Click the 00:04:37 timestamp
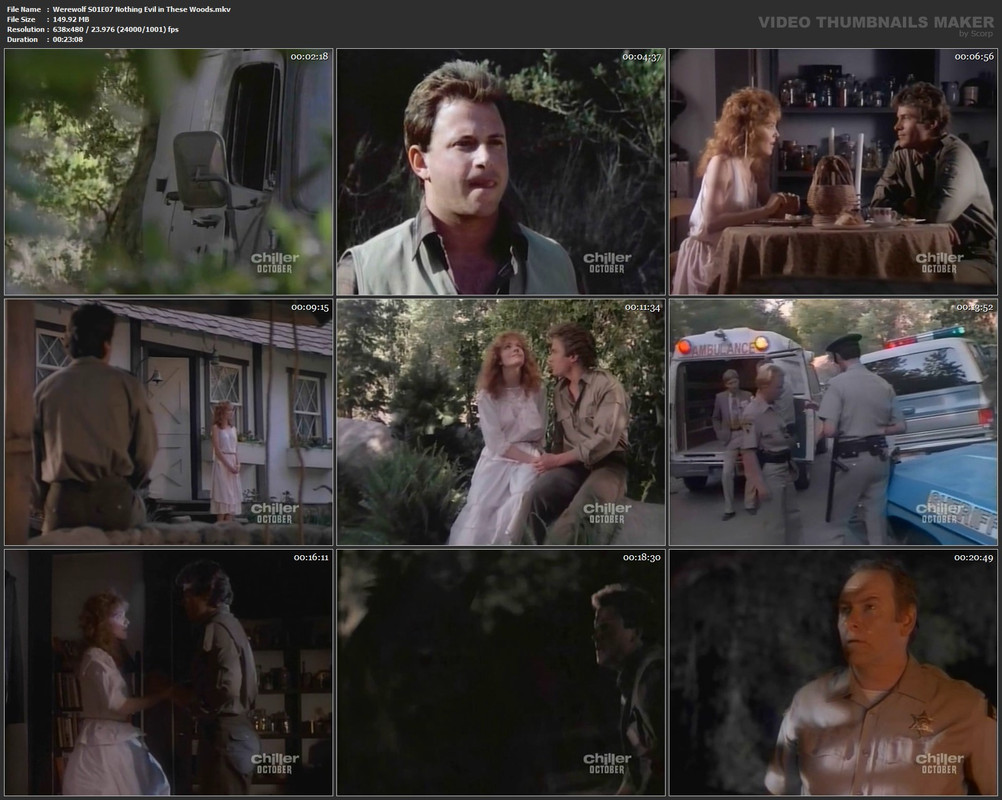1002x800 pixels. point(642,56)
